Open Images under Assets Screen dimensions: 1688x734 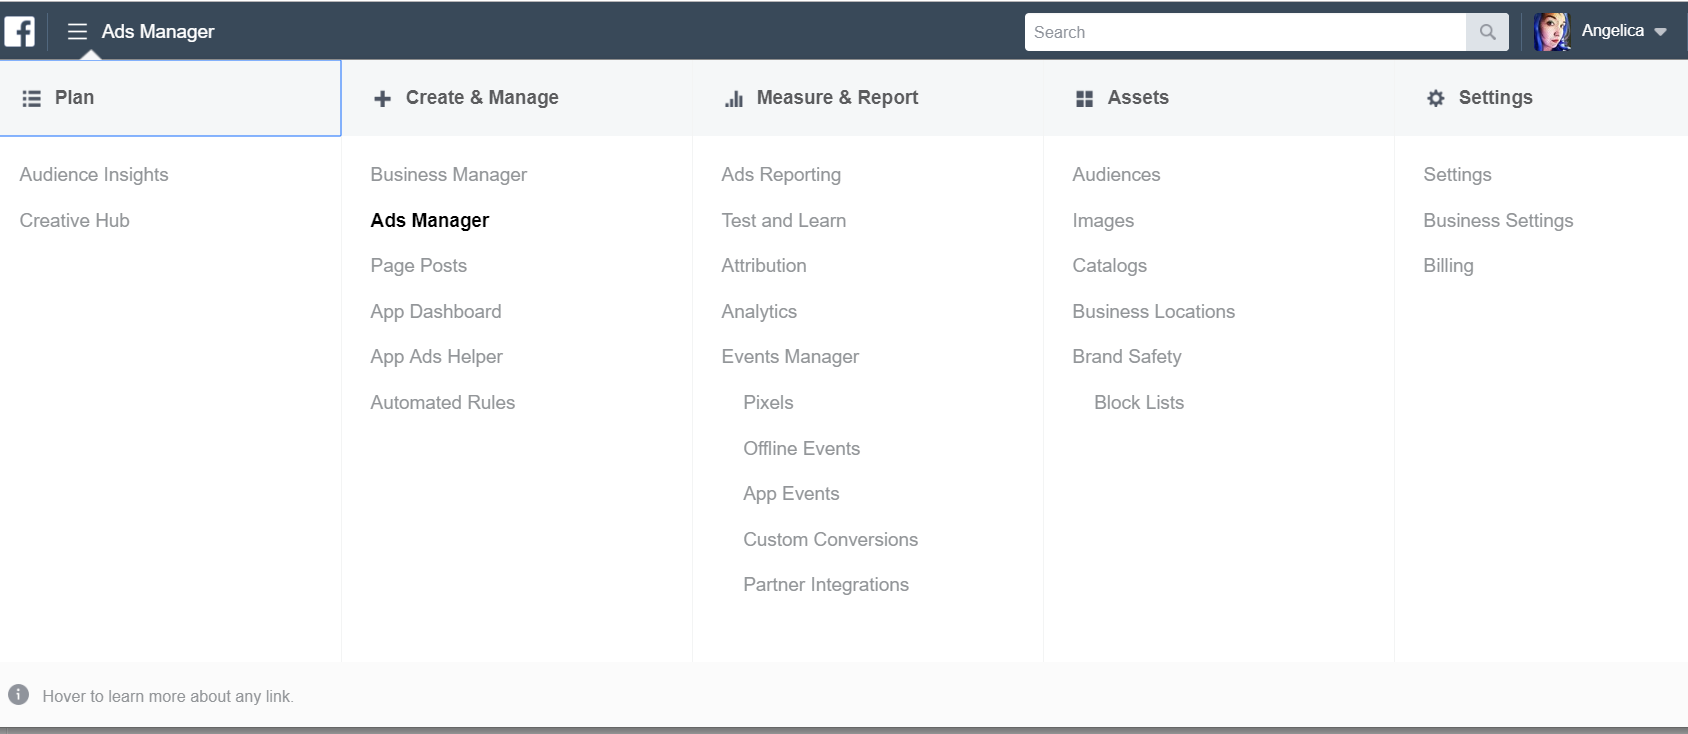pos(1103,221)
